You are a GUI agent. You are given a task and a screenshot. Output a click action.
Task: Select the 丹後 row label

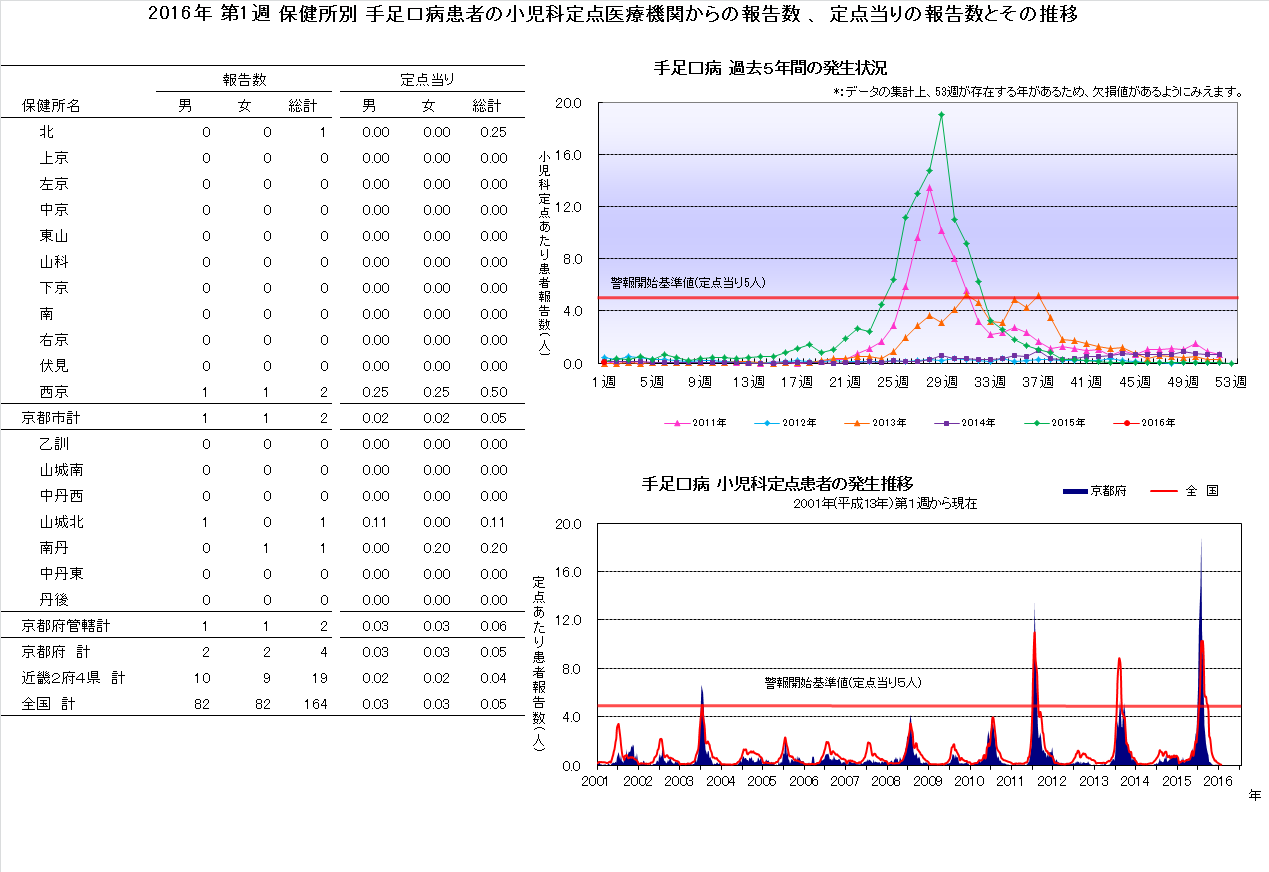[54, 600]
